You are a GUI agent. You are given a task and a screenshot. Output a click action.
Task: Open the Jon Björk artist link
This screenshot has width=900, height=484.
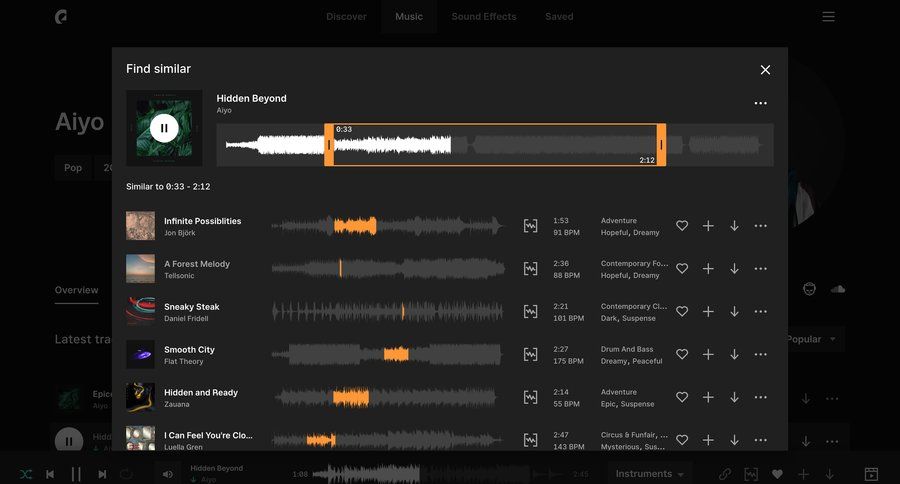(x=180, y=233)
